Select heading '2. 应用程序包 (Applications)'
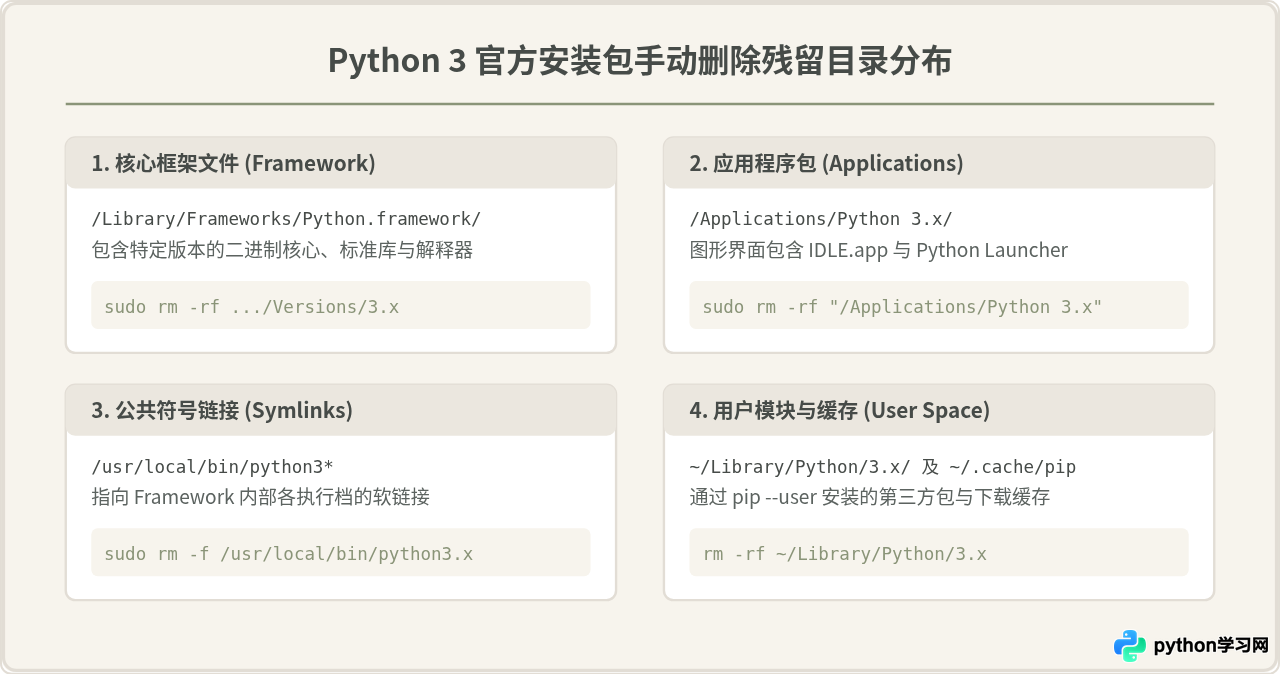1280x674 pixels. [x=826, y=163]
